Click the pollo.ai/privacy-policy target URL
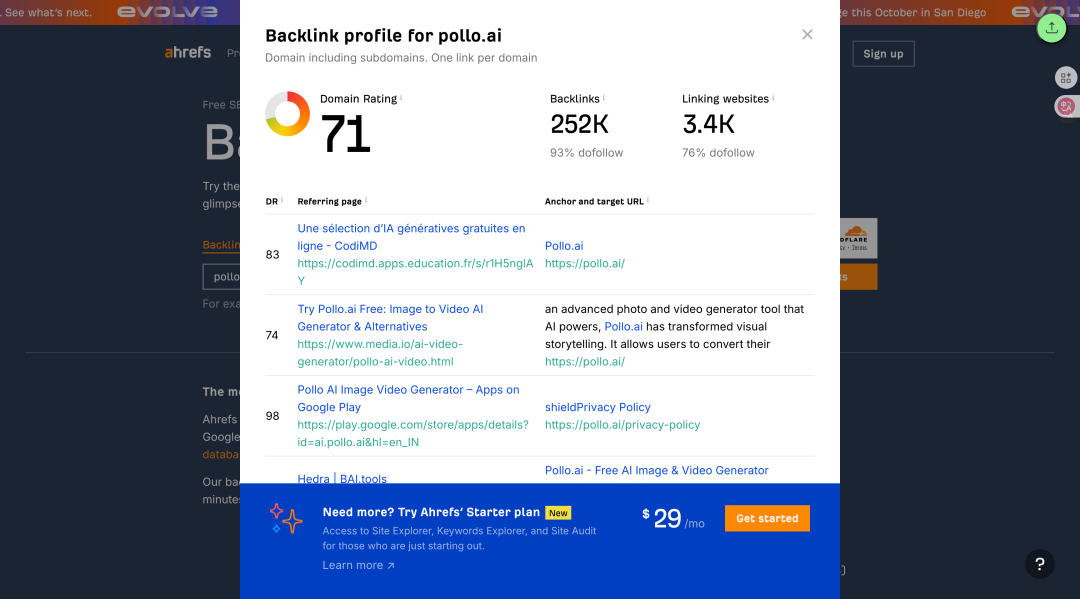The image size is (1080, 599). pyautogui.click(x=623, y=425)
